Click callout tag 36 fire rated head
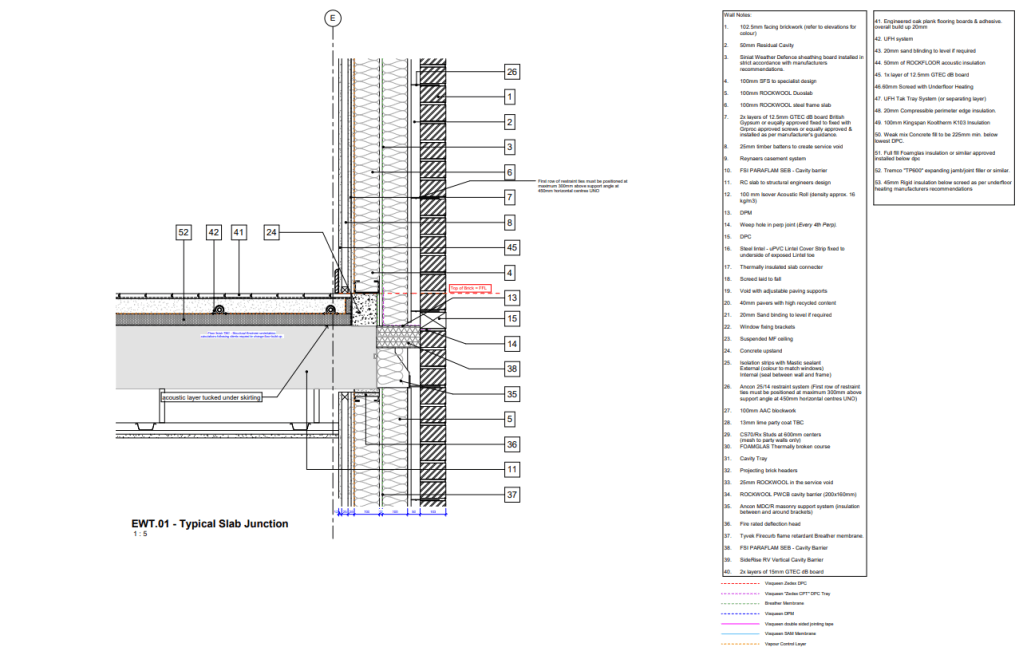The width and height of the screenshot is (1023, 647). coord(511,444)
